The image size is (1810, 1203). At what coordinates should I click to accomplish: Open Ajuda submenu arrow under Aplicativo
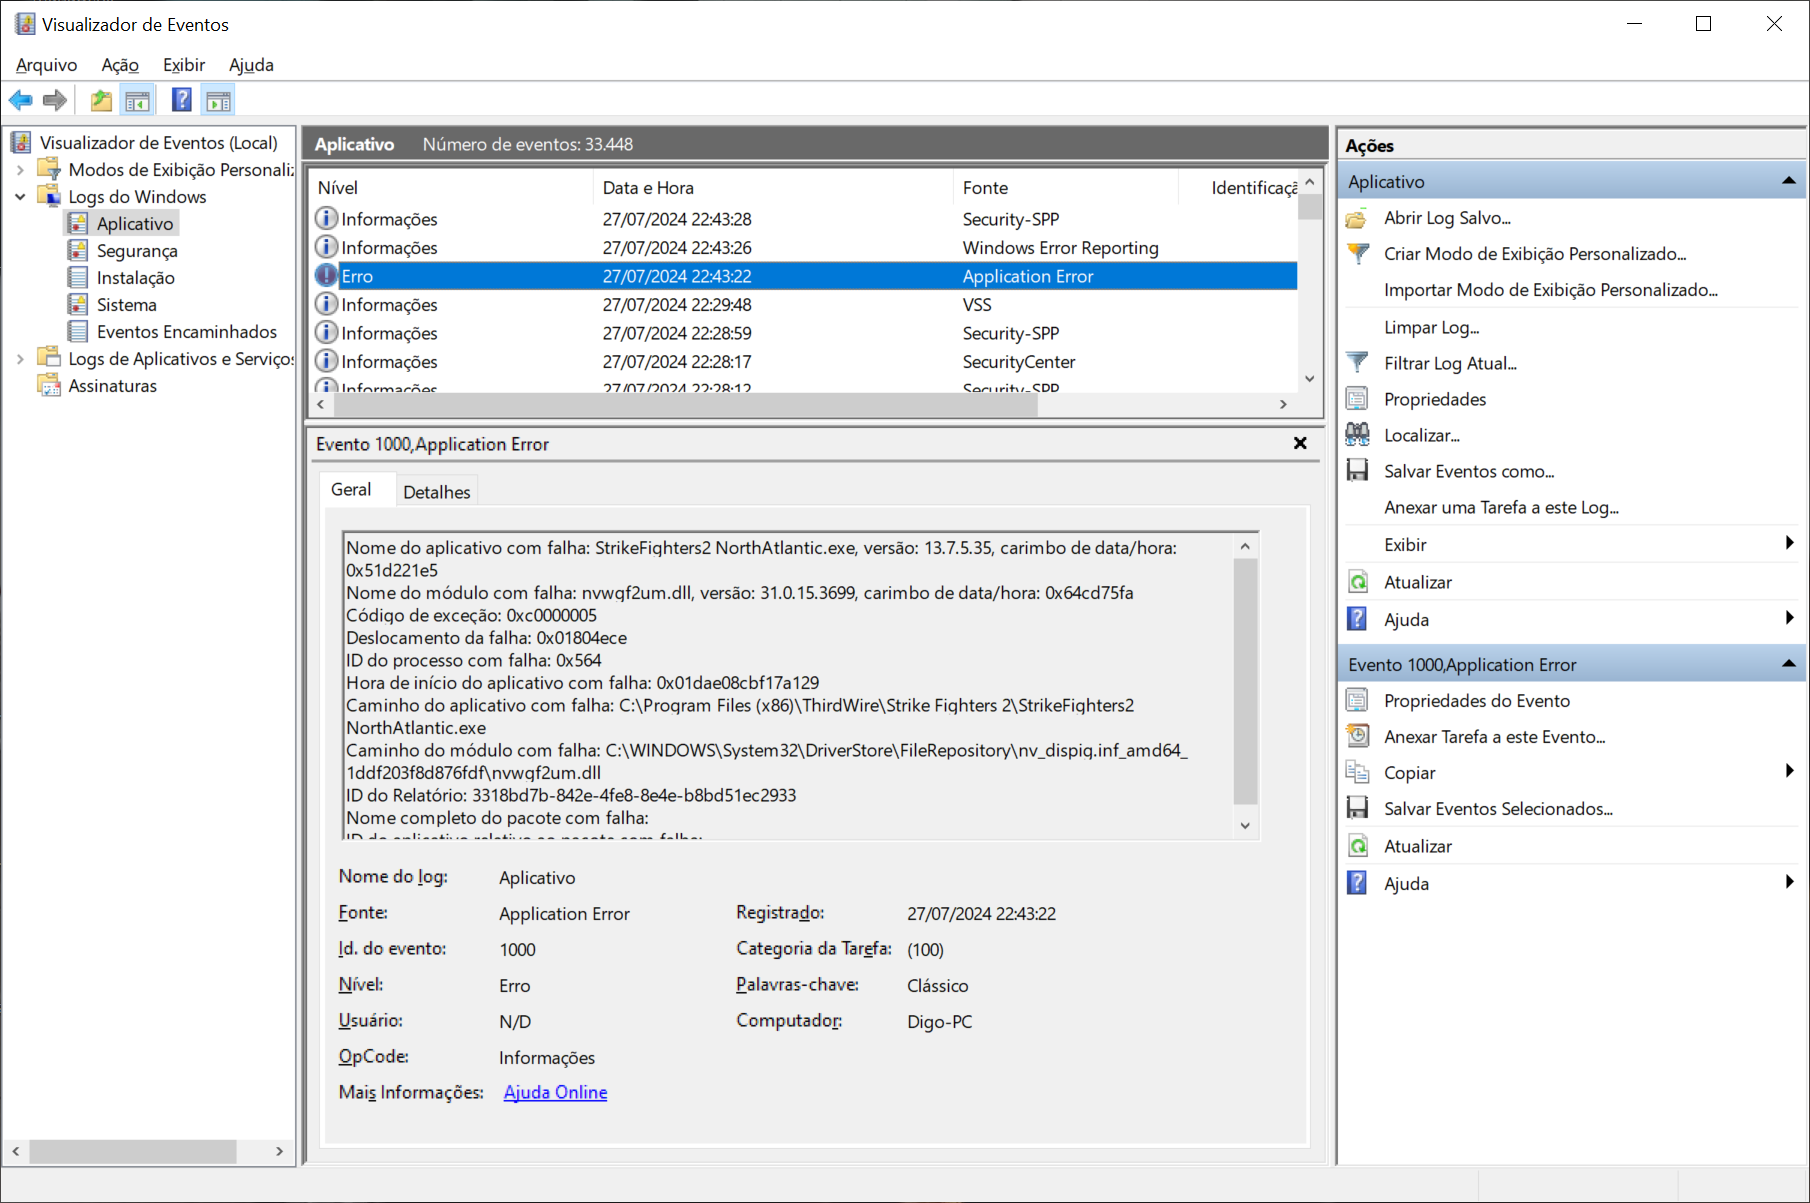click(x=1789, y=618)
